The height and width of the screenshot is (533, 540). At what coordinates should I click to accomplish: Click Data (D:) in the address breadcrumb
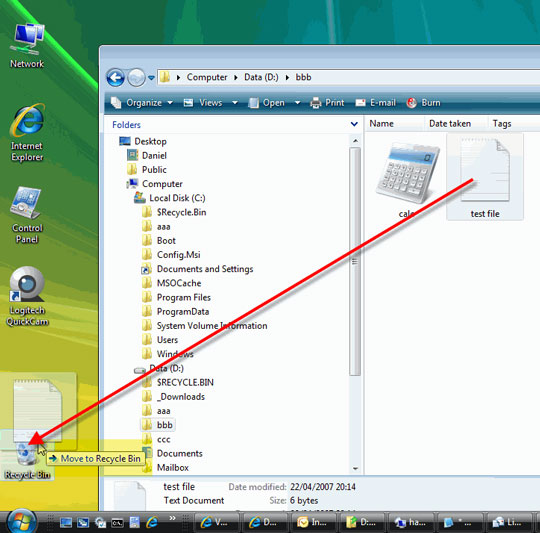tap(261, 77)
